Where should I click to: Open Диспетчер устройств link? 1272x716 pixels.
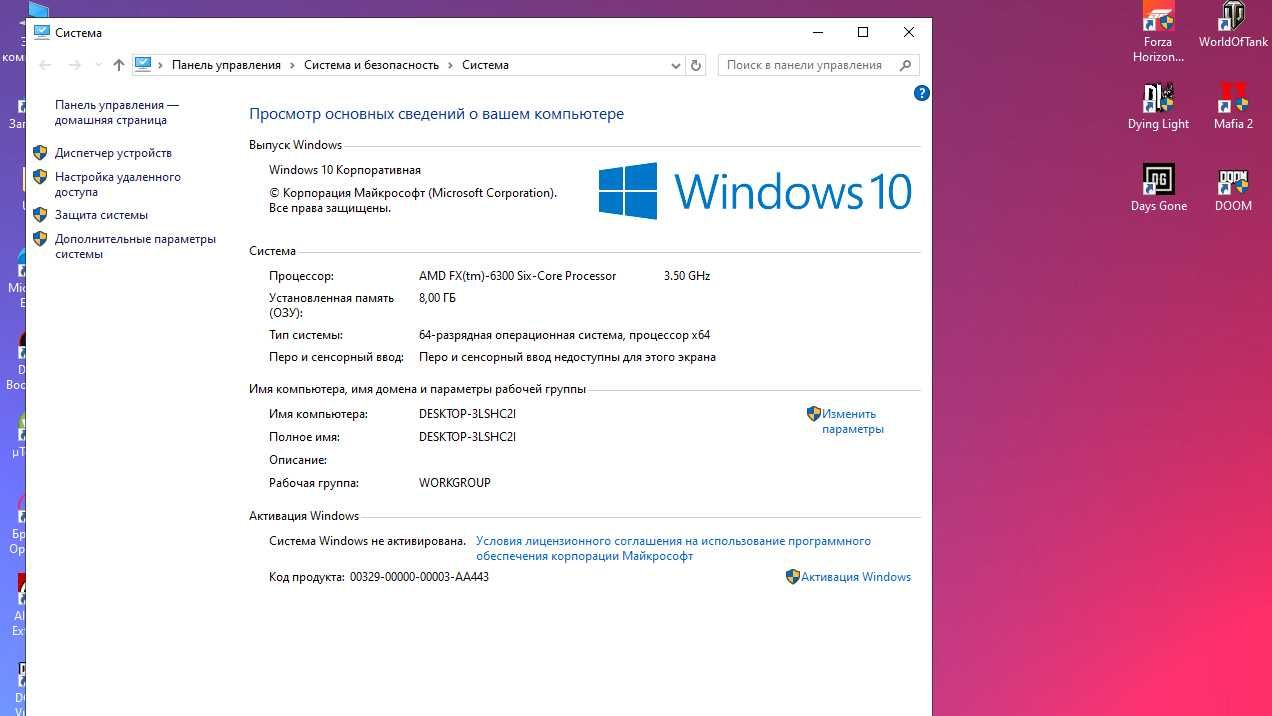pyautogui.click(x=113, y=153)
